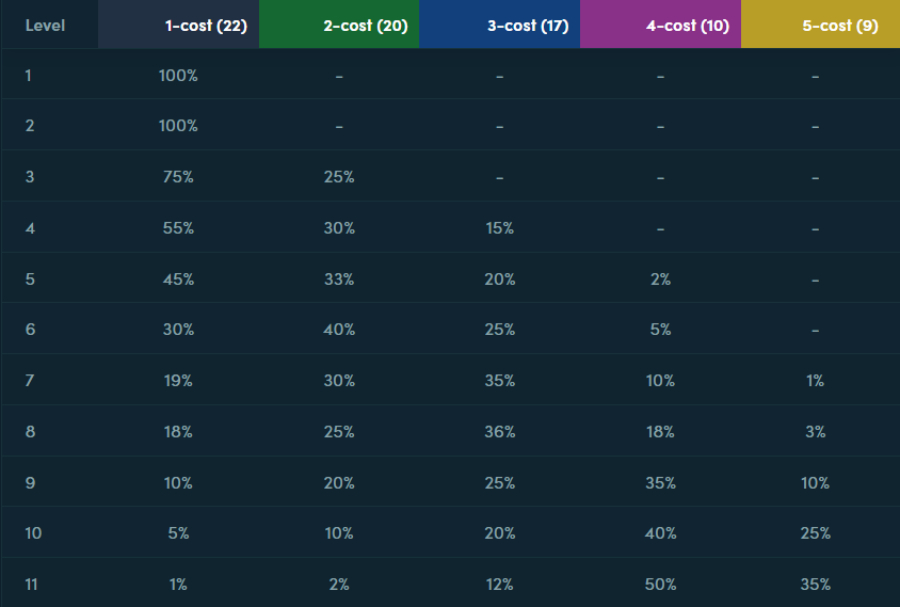Select the gold 5-cost (9) header
Viewport: 900px width, 607px height.
coord(840,25)
